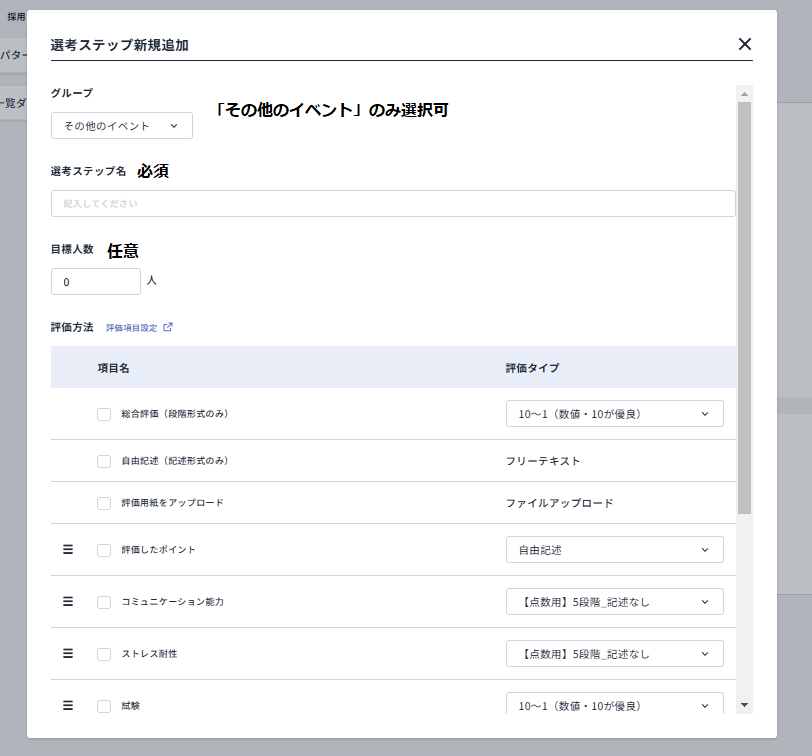The width and height of the screenshot is (812, 756).
Task: Click the drag handle beside コミュニケーション能力 row
Action: 67,601
